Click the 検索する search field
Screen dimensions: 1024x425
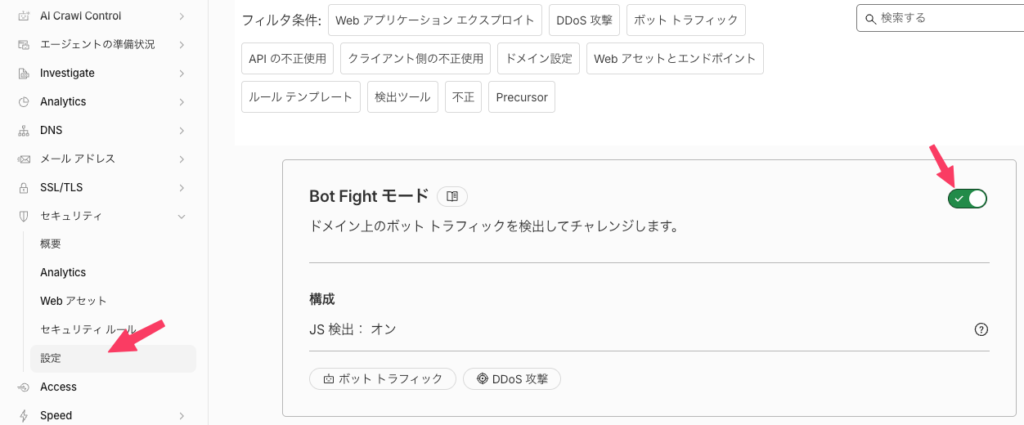point(940,18)
